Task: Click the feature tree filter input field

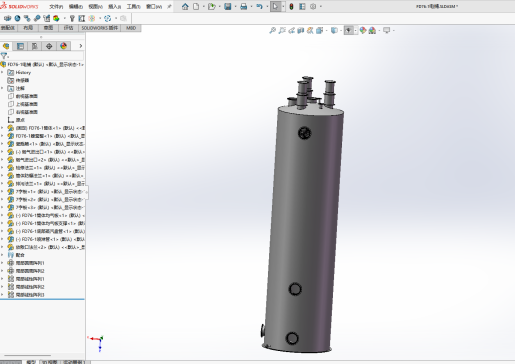Action: (46, 56)
